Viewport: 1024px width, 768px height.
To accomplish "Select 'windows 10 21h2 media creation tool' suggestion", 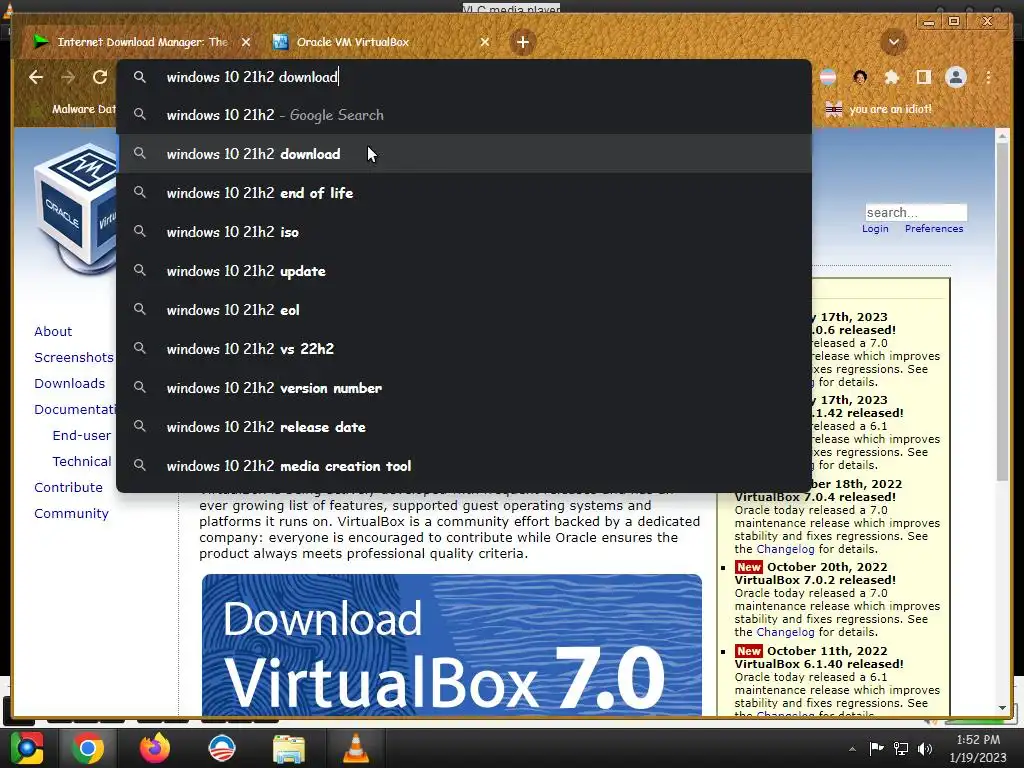I will (464, 466).
